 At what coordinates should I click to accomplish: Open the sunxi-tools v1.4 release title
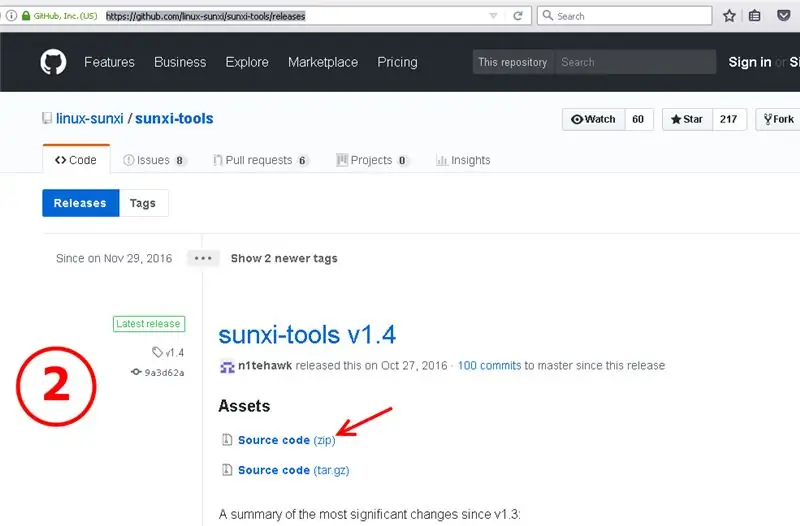(x=307, y=335)
